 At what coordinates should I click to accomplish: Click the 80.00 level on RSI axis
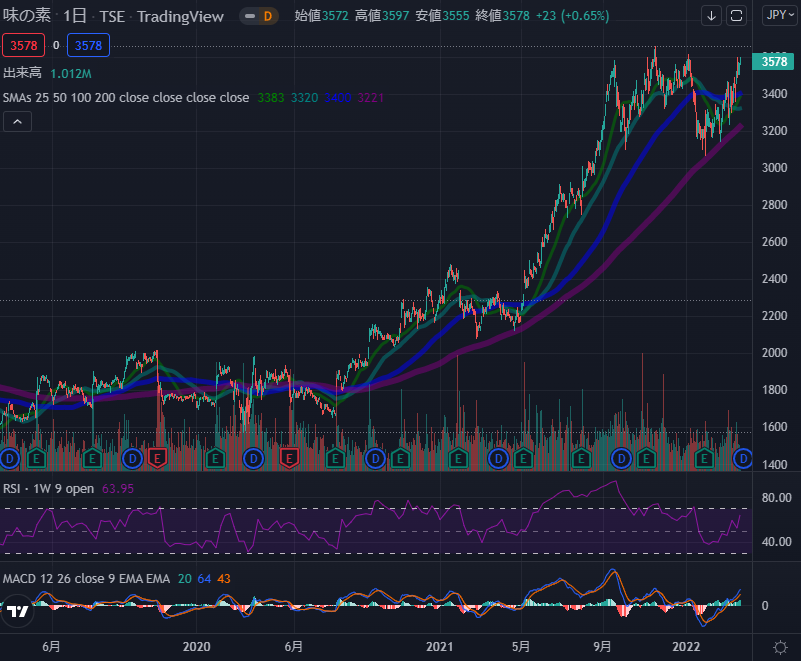click(x=776, y=498)
